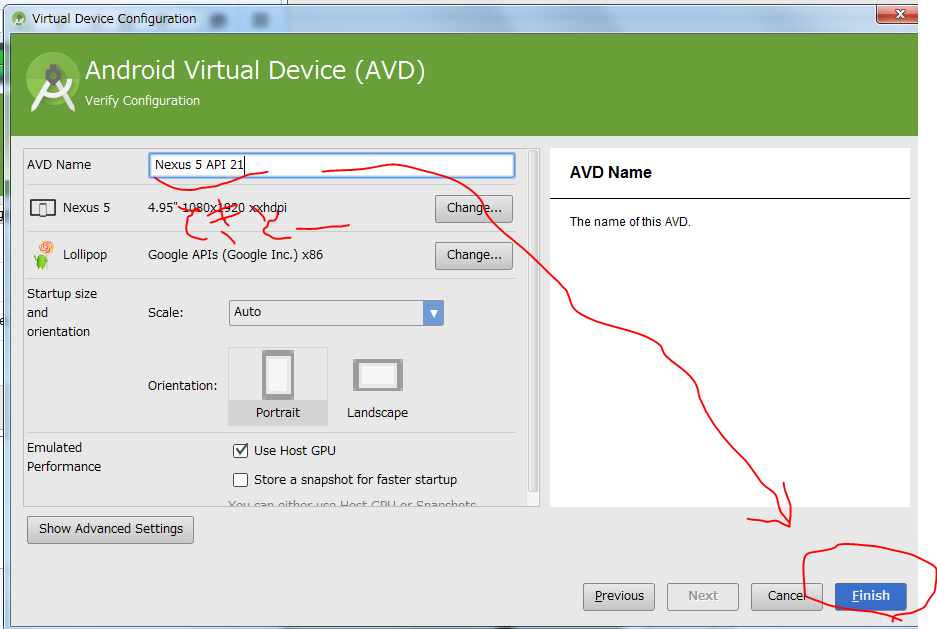This screenshot has height=629, width=937.
Task: Click the settings panel vertical scrollbar
Action: (x=533, y=320)
